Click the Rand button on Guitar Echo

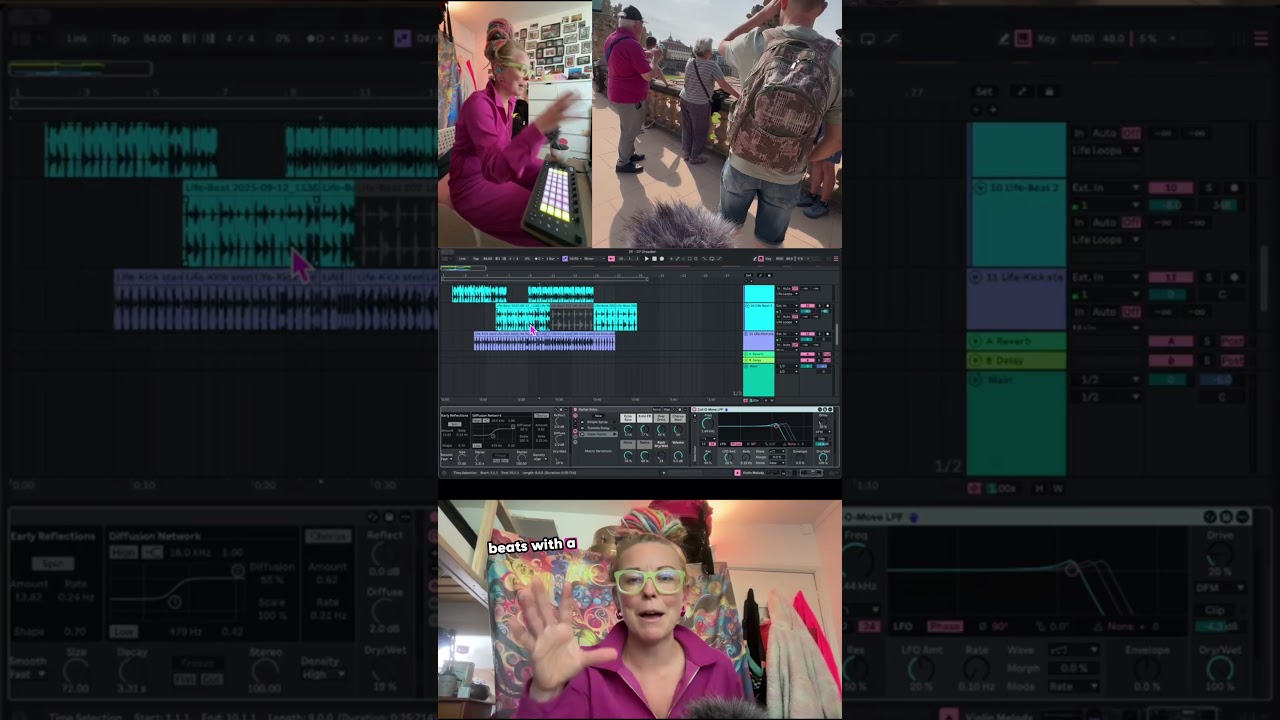pyautogui.click(x=657, y=410)
